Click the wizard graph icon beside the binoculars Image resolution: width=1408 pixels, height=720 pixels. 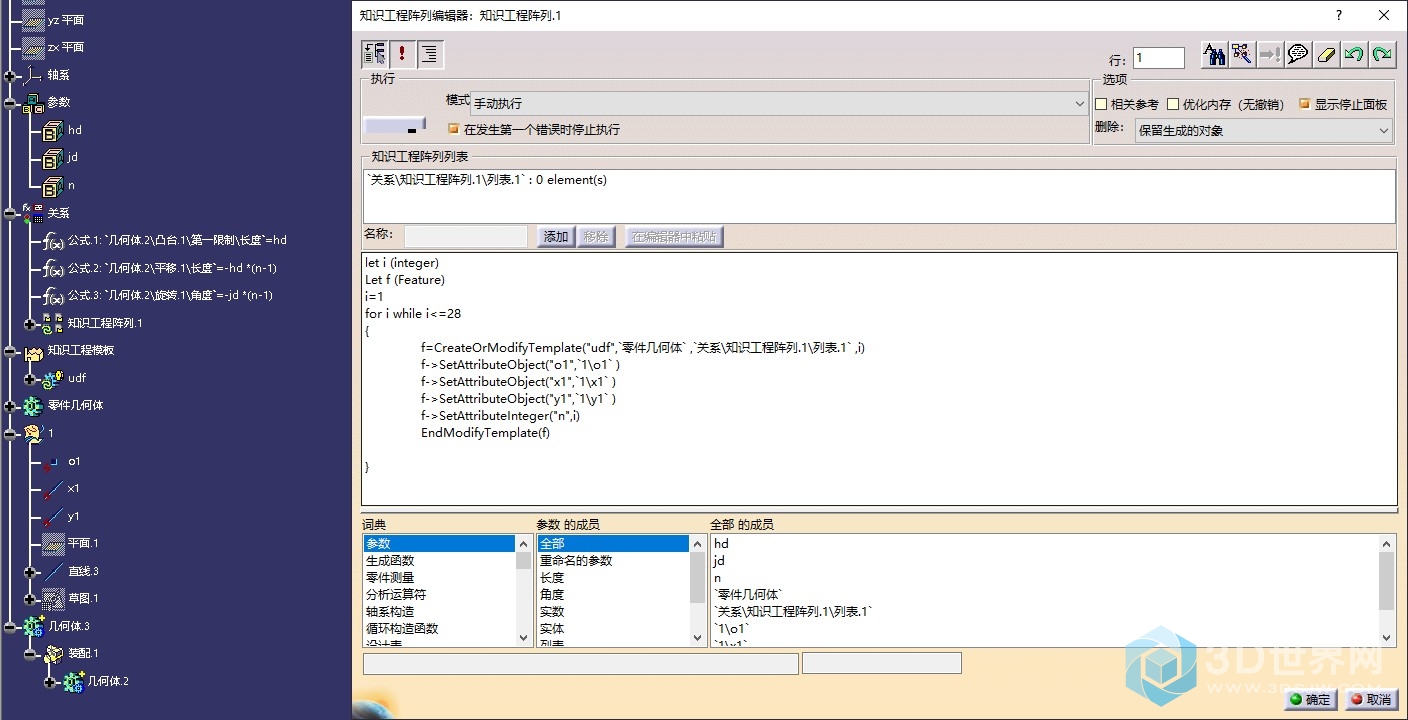[1242, 55]
